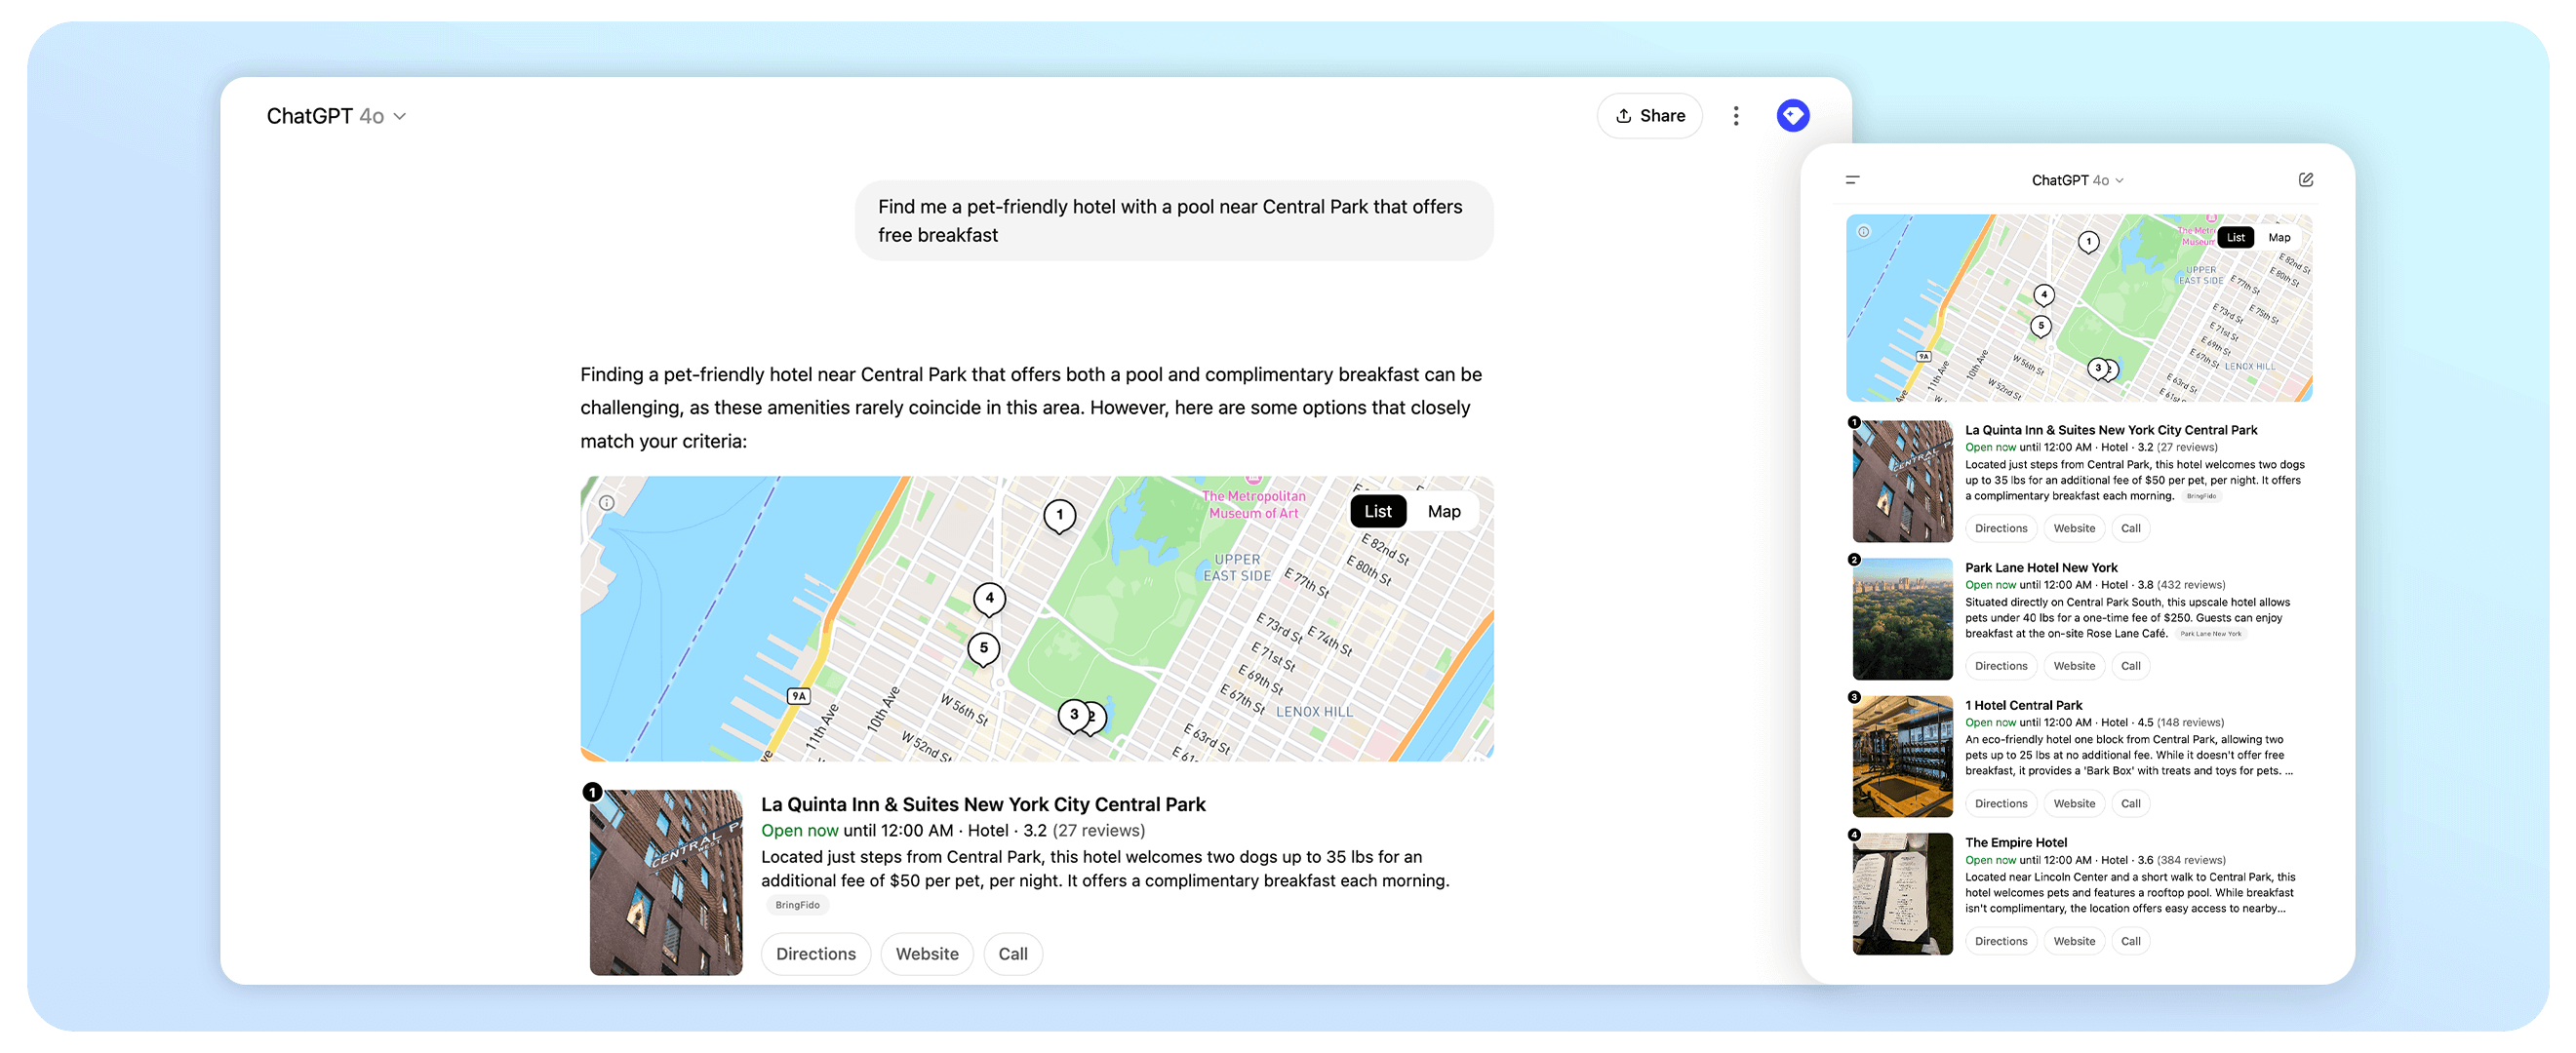Viewport: 2576px width, 1053px height.
Task: Click Directions for La Quinta in mobile panel
Action: pos(2001,528)
